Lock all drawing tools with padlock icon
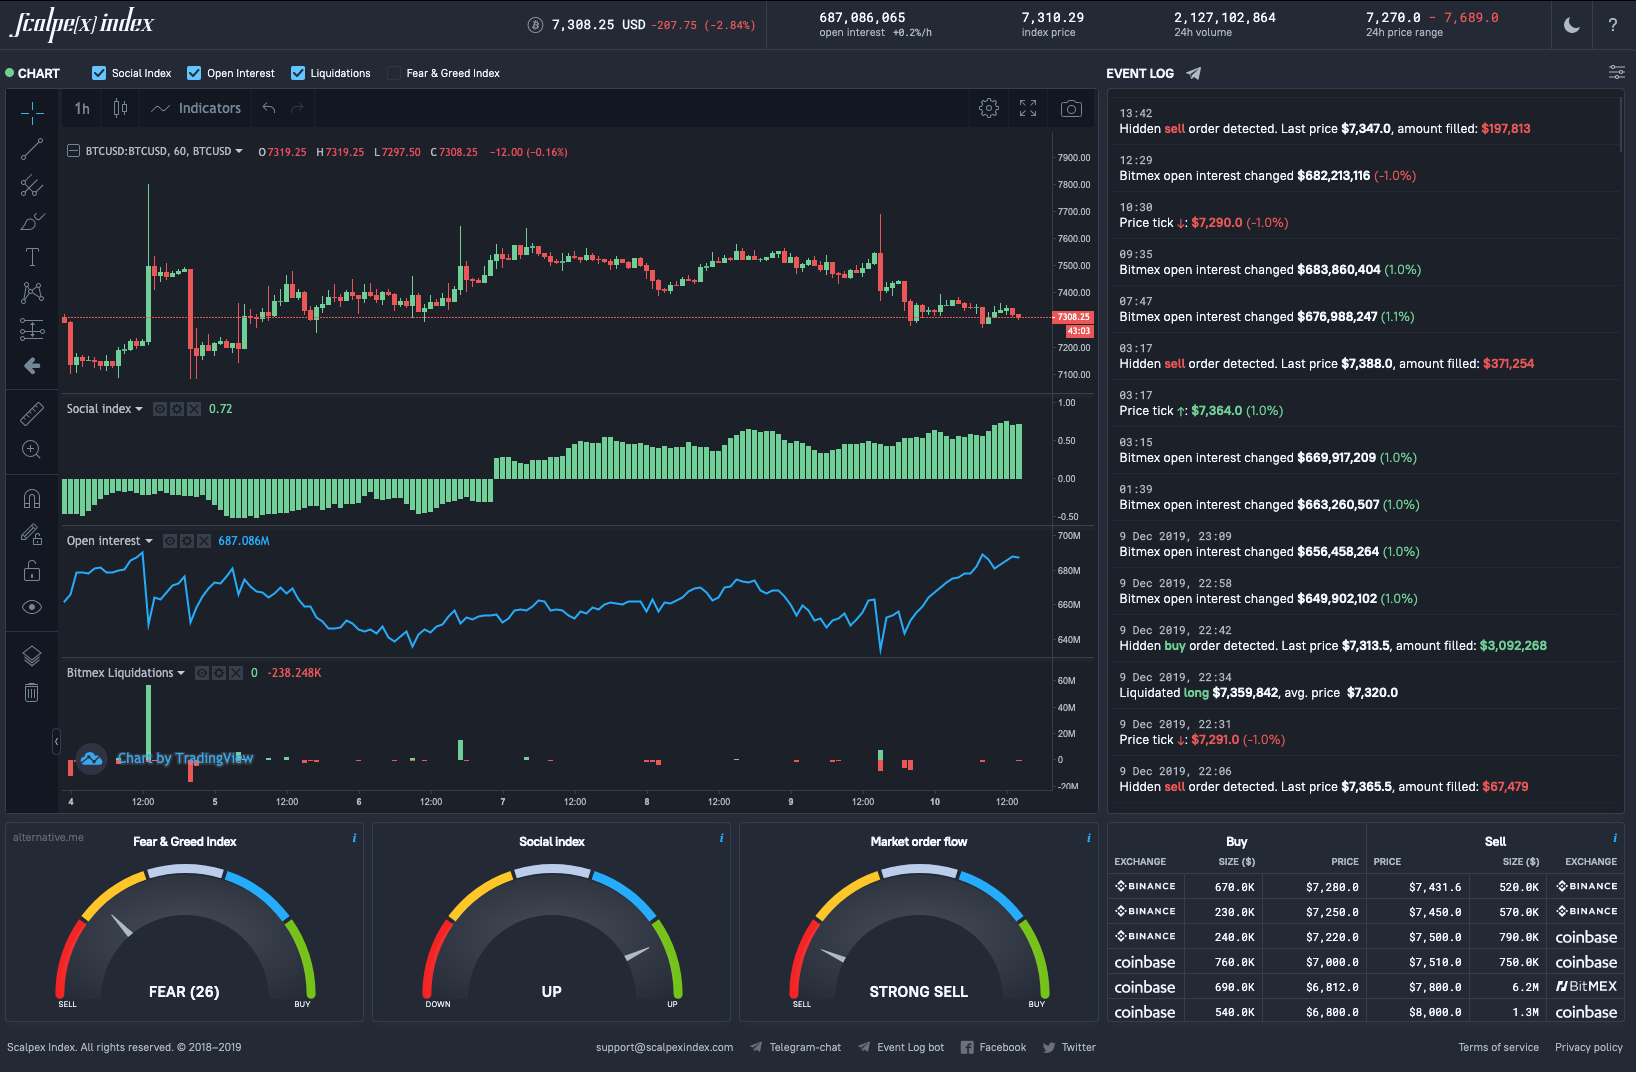This screenshot has height=1072, width=1636. (32, 570)
